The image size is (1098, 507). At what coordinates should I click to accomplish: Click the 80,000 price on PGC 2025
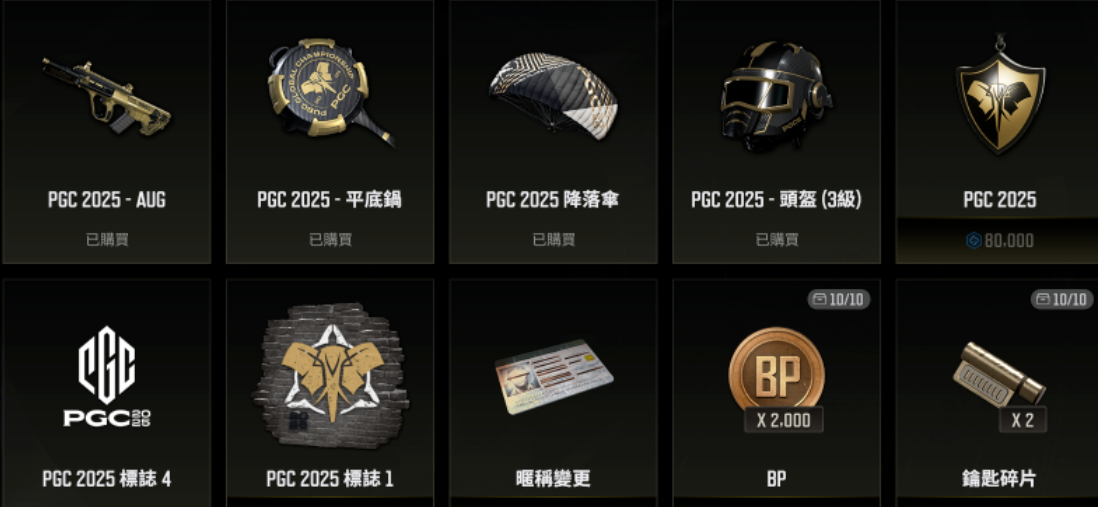pyautogui.click(x=1000, y=241)
